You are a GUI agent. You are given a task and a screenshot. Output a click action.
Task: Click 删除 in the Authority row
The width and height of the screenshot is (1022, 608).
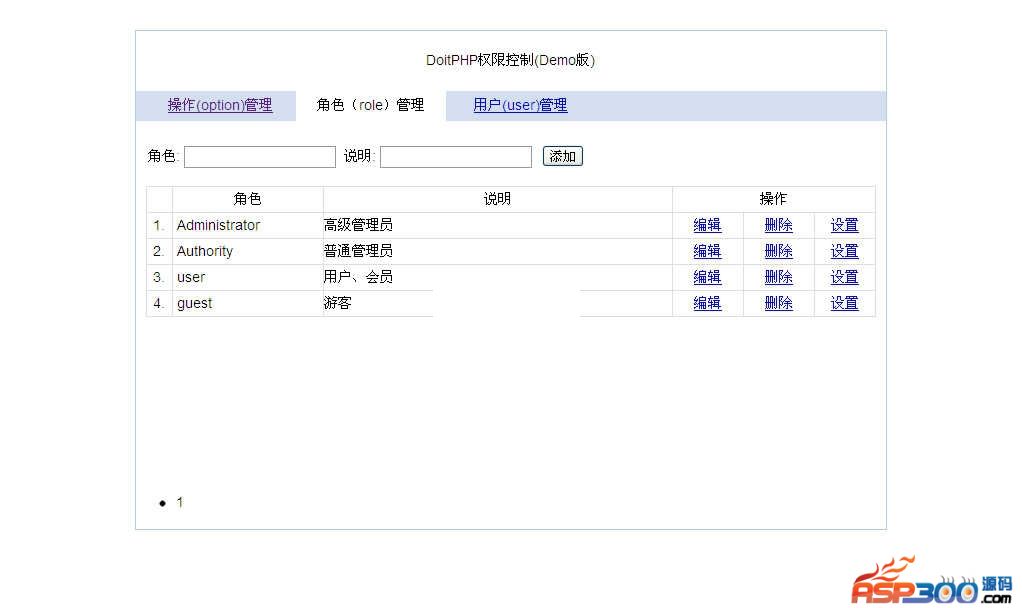778,252
